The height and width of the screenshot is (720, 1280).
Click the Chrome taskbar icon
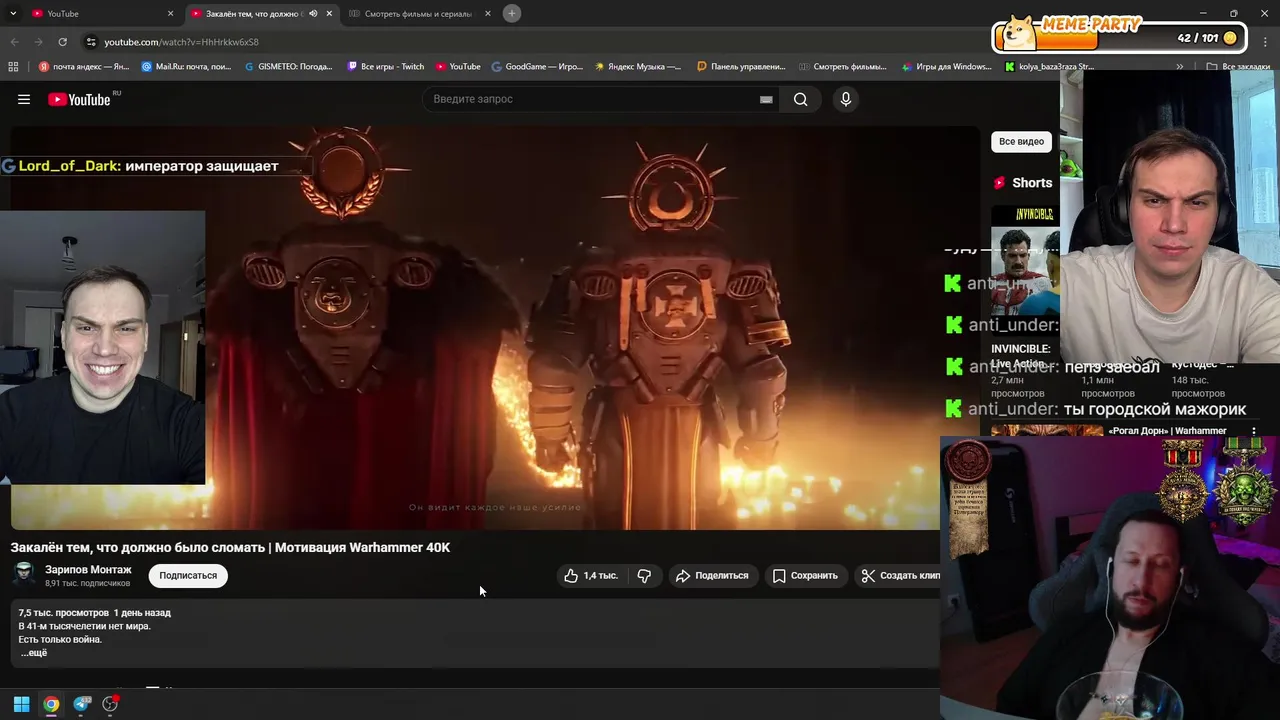pyautogui.click(x=51, y=704)
